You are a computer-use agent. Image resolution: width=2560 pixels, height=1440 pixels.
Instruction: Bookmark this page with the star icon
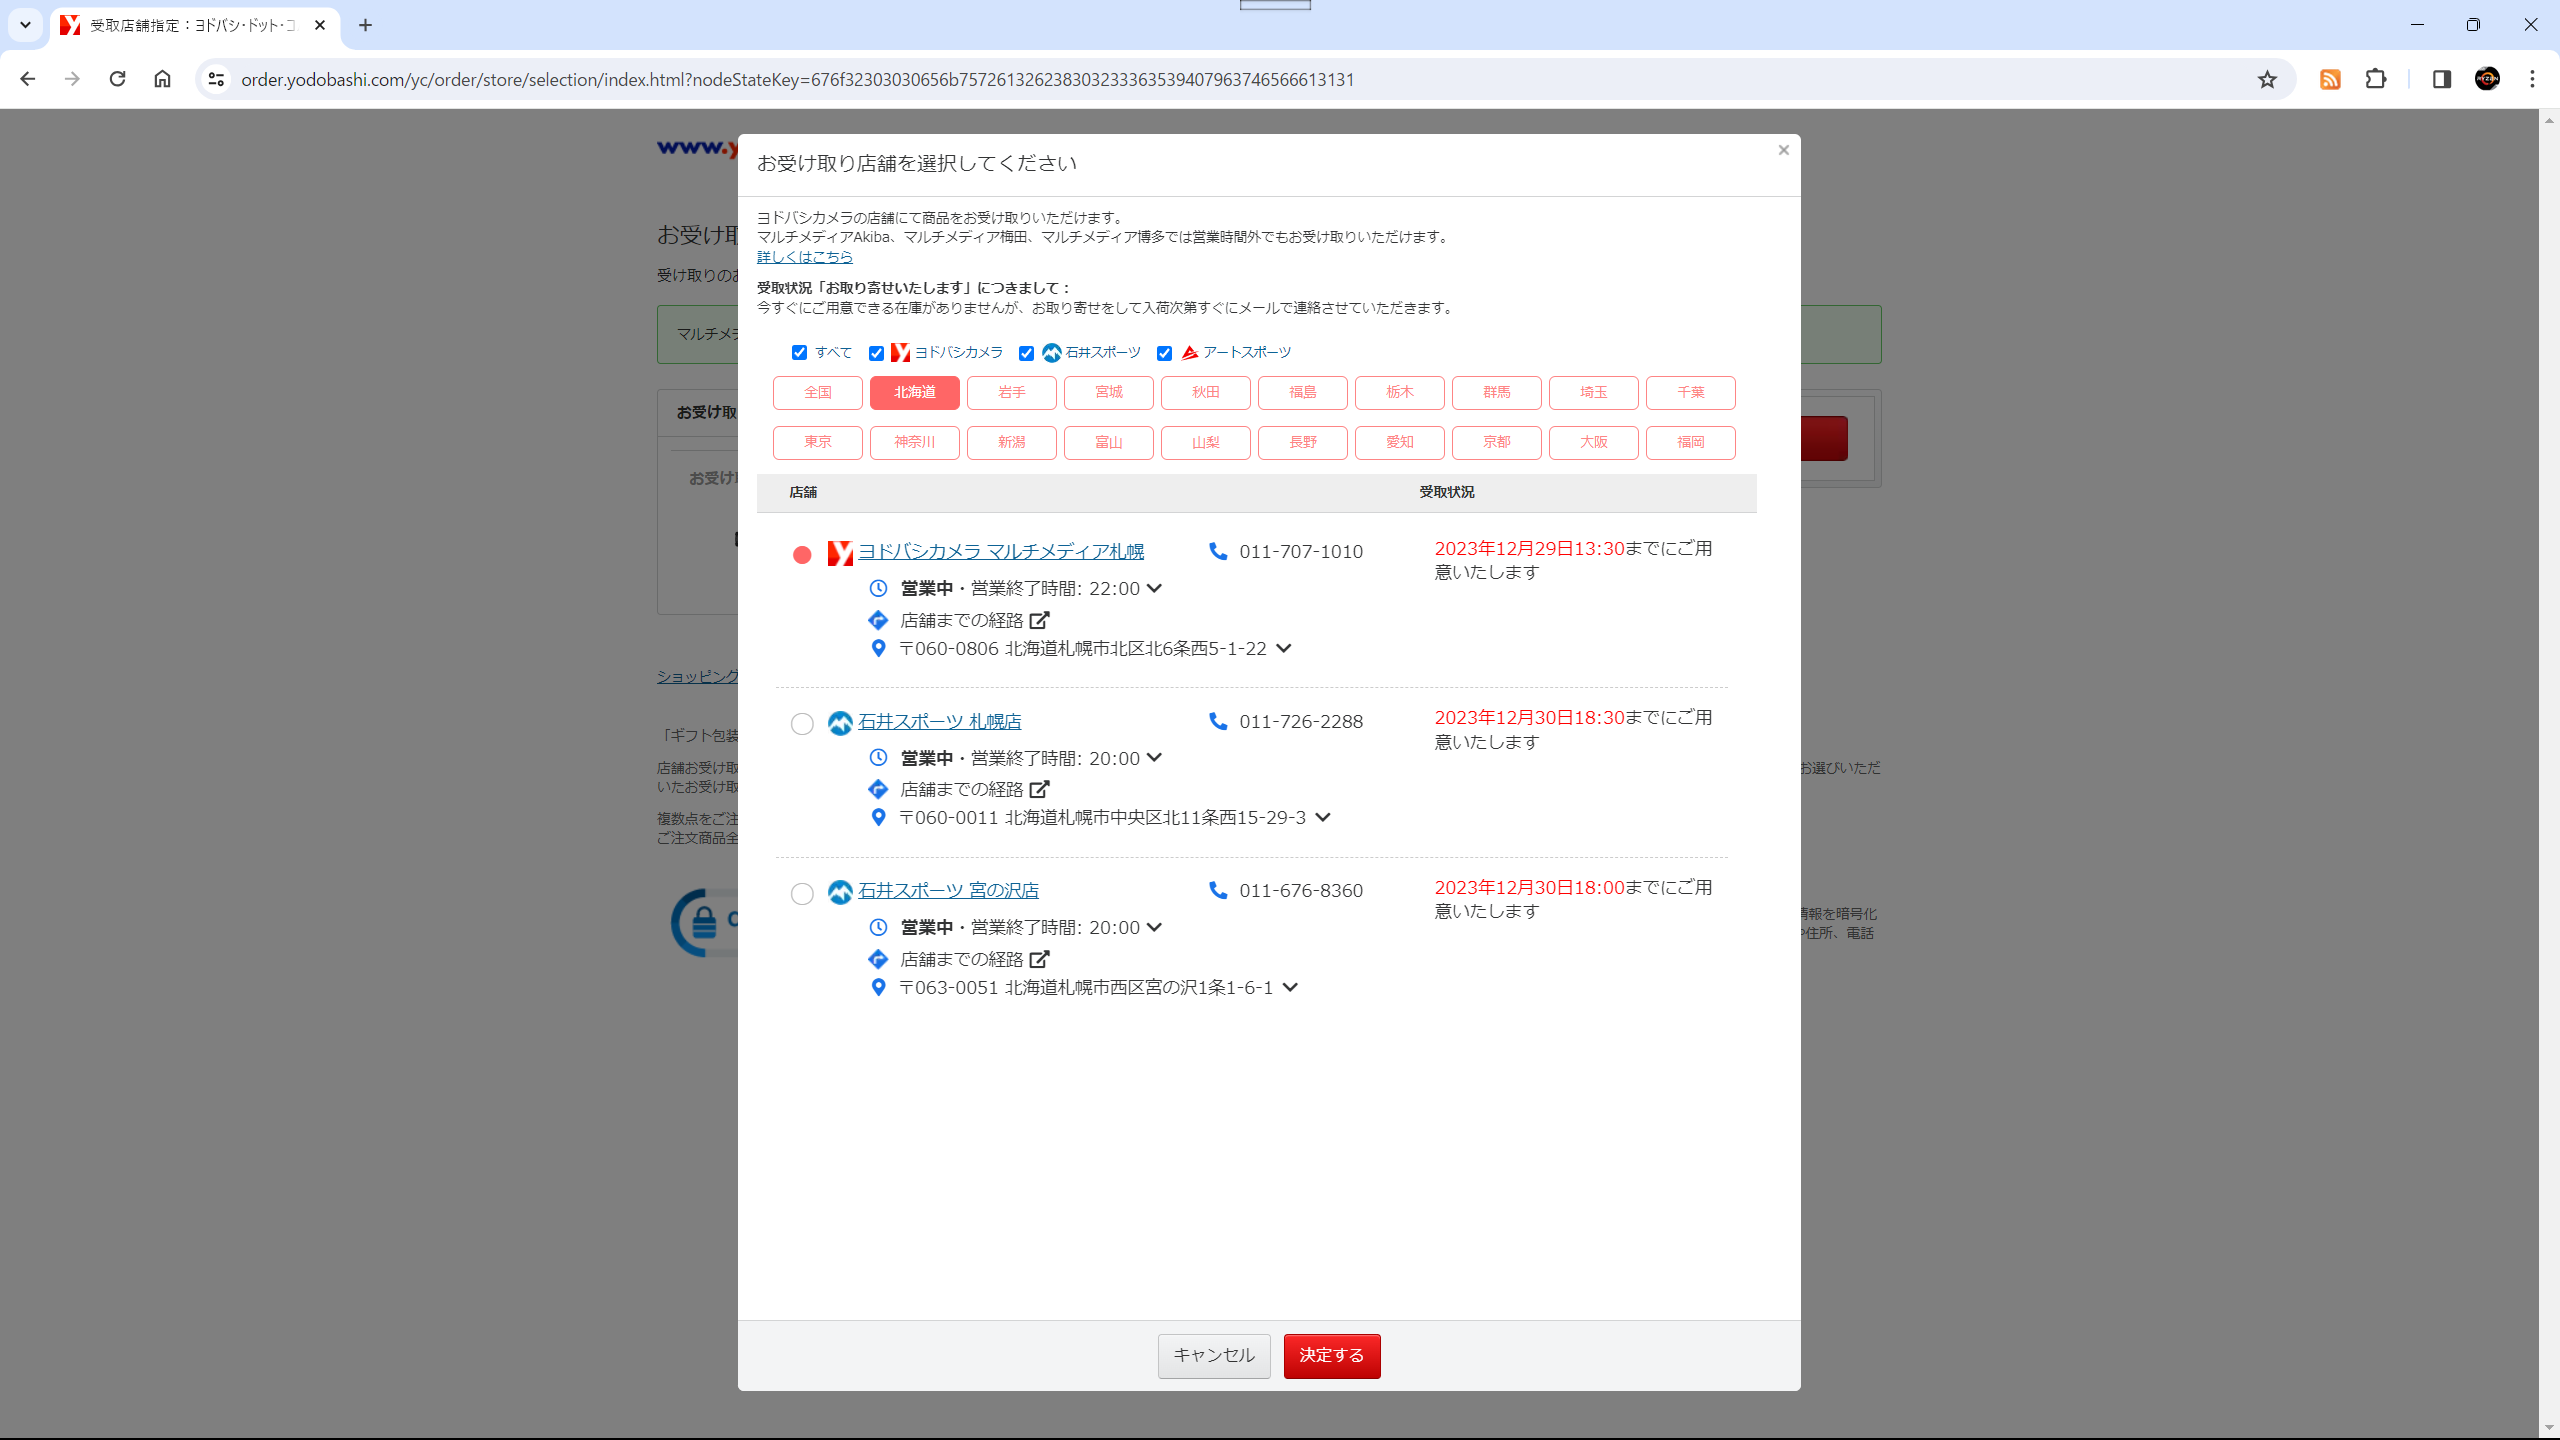[2267, 79]
